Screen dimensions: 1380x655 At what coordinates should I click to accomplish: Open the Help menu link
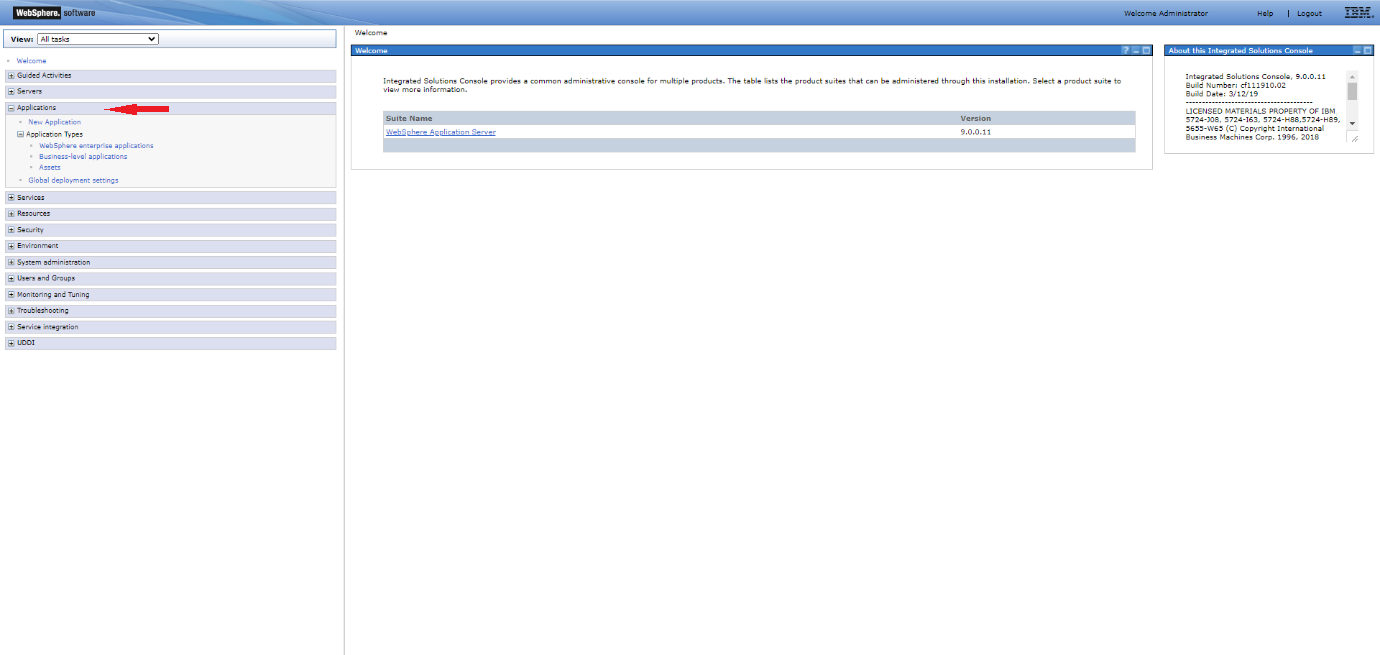[1265, 12]
